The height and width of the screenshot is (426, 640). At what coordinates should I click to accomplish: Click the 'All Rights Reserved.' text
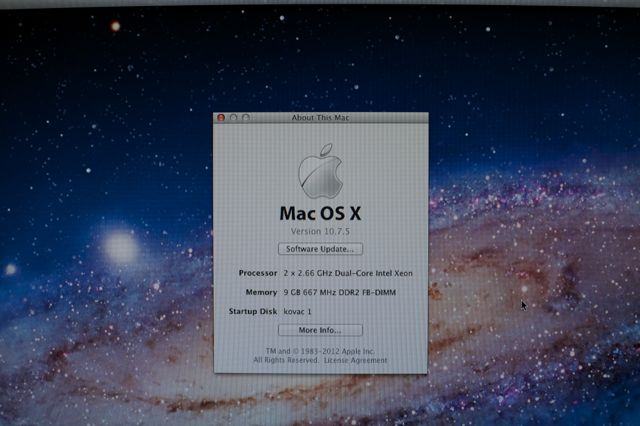(x=286, y=360)
